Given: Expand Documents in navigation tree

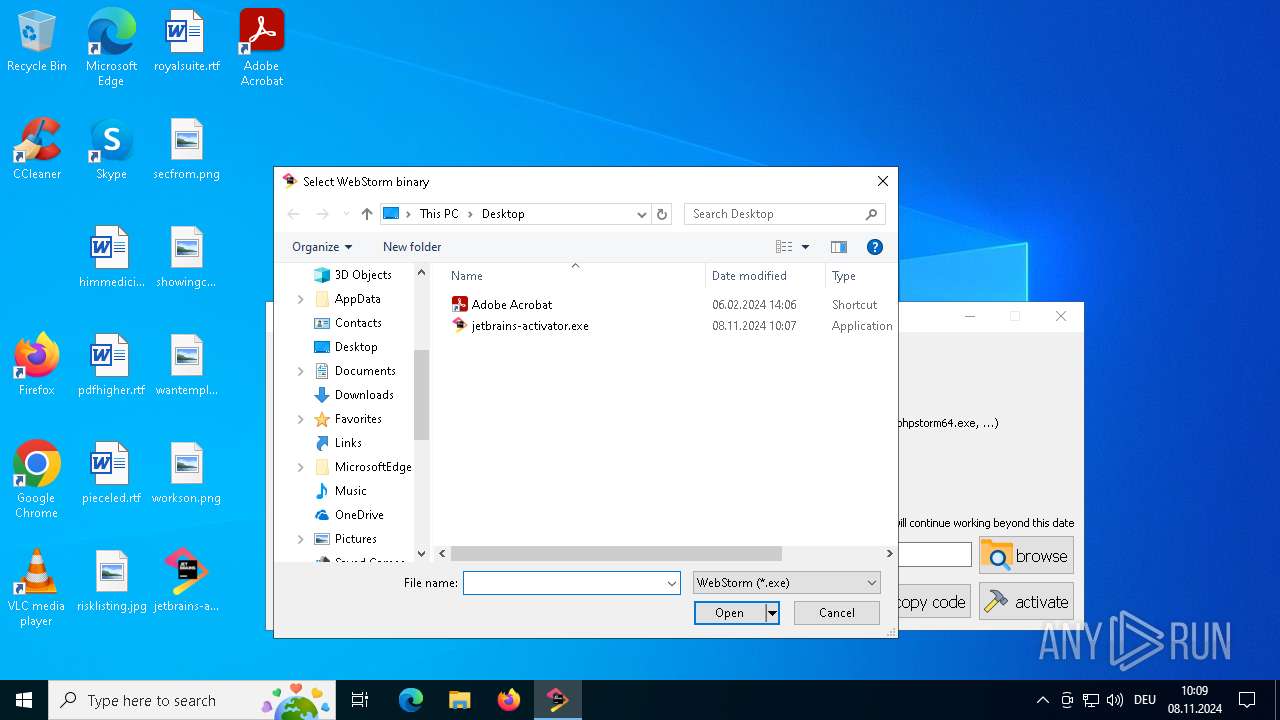Looking at the screenshot, I should pyautogui.click(x=301, y=371).
